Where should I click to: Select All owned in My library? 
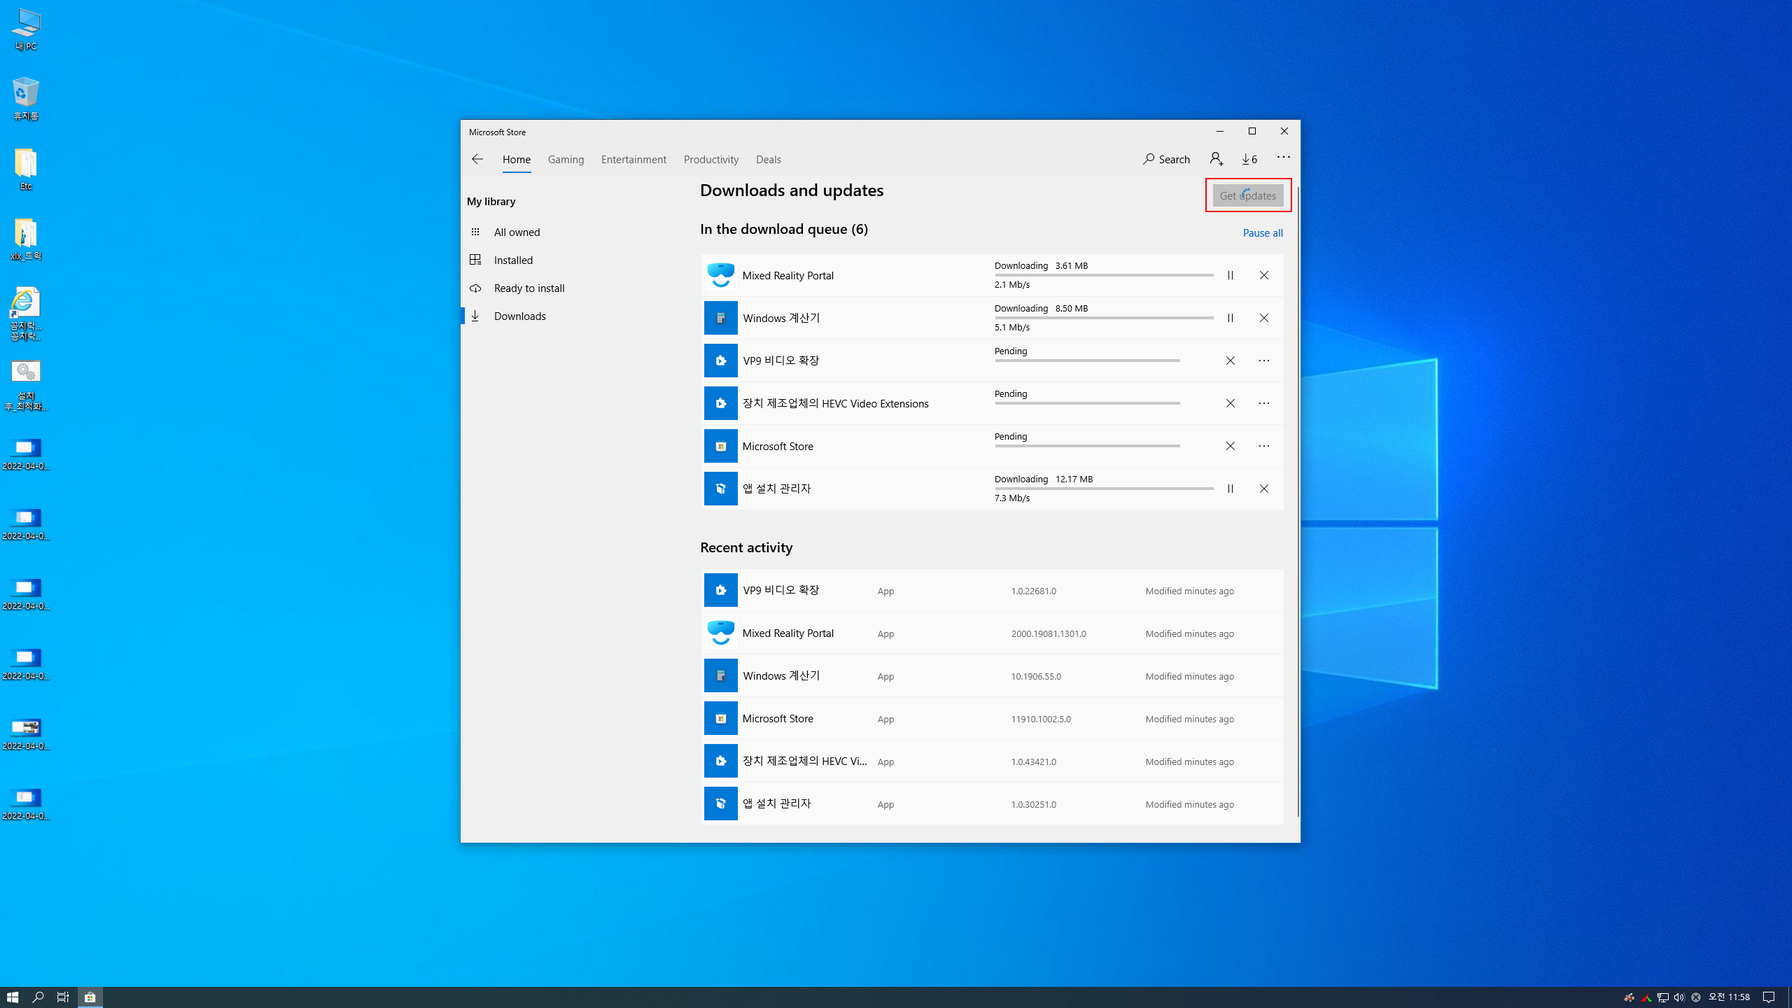click(x=517, y=232)
